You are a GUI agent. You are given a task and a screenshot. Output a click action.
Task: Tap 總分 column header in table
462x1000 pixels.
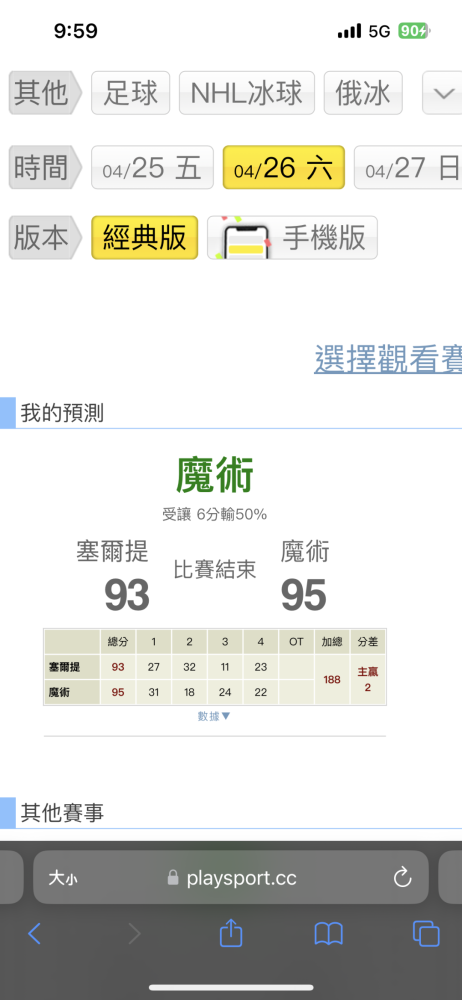pyautogui.click(x=118, y=642)
